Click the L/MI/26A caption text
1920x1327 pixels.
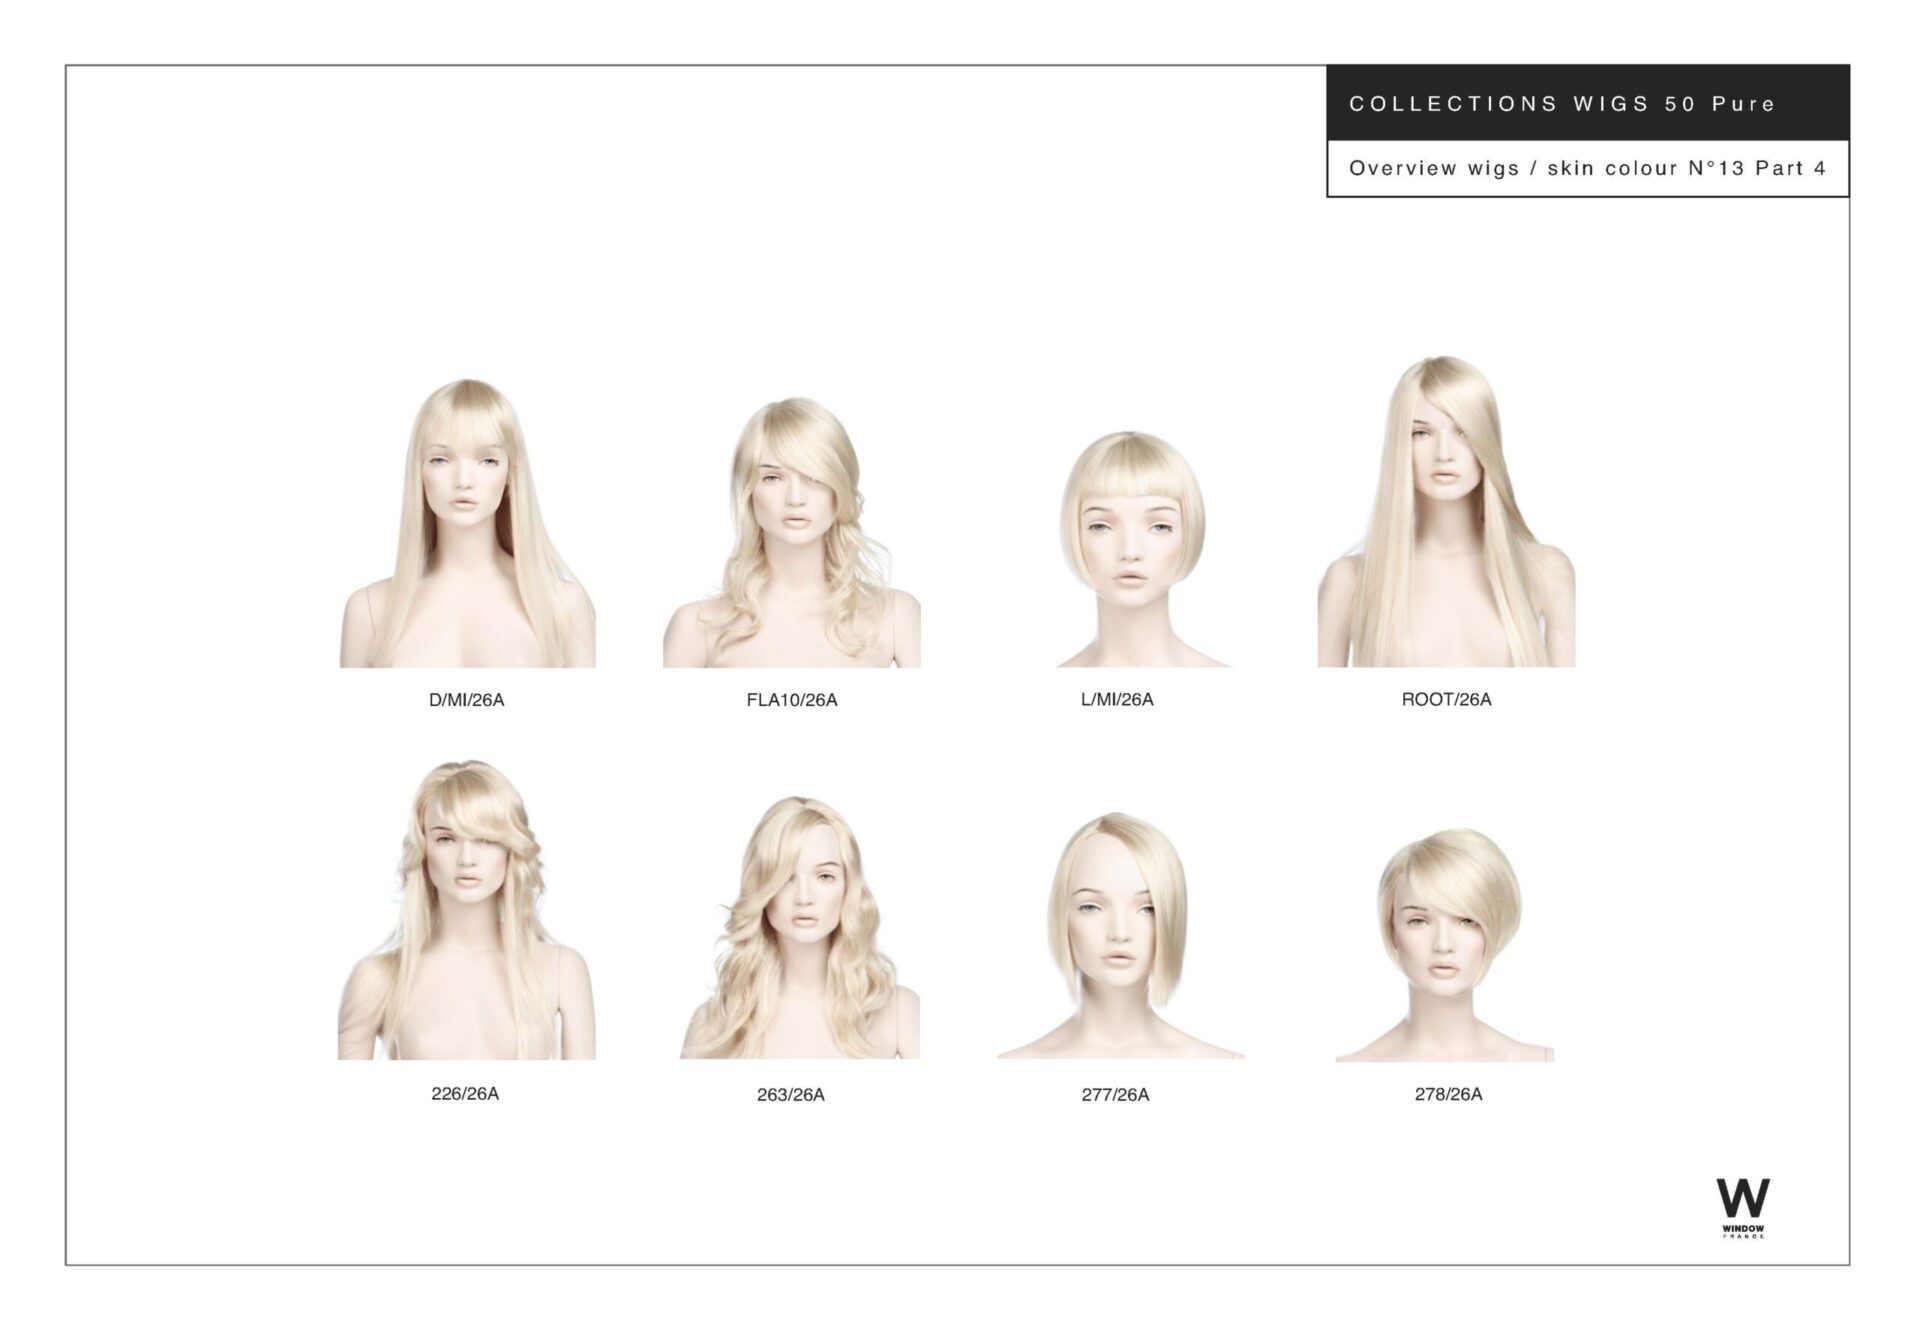(x=1117, y=699)
